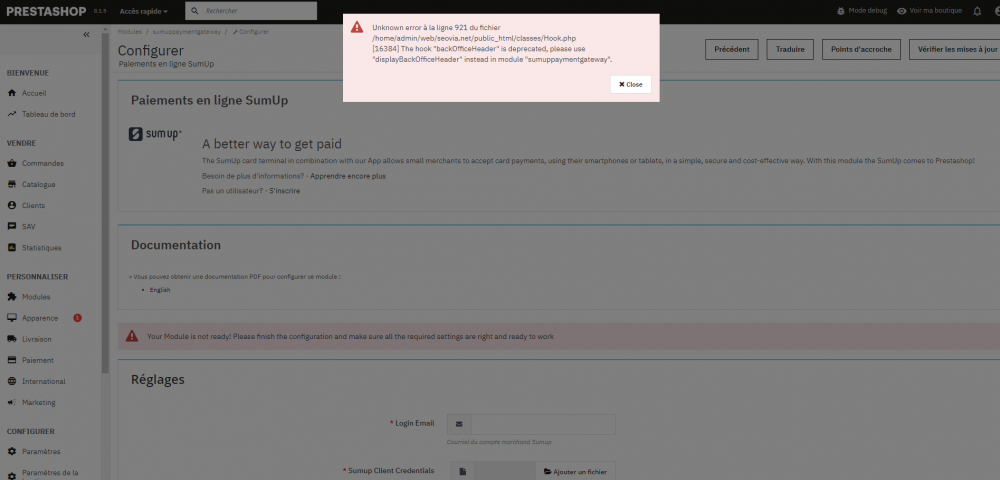Click the warning triangle in error dialog
Viewport: 1000px width, 480px height.
tap(357, 27)
